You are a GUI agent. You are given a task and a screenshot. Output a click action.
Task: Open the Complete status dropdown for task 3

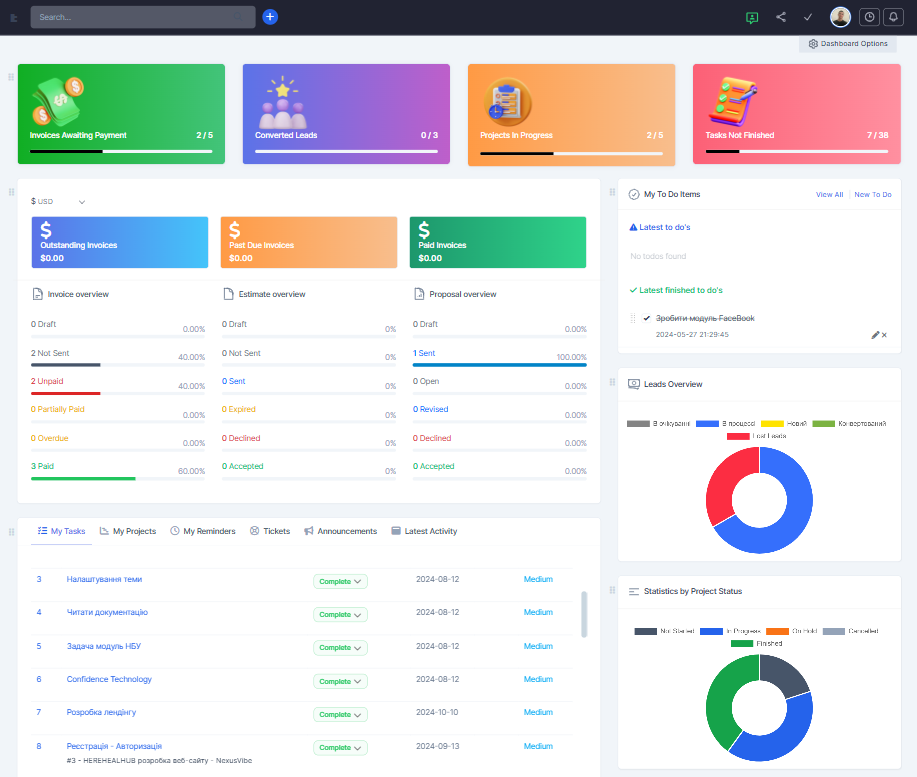coord(340,581)
